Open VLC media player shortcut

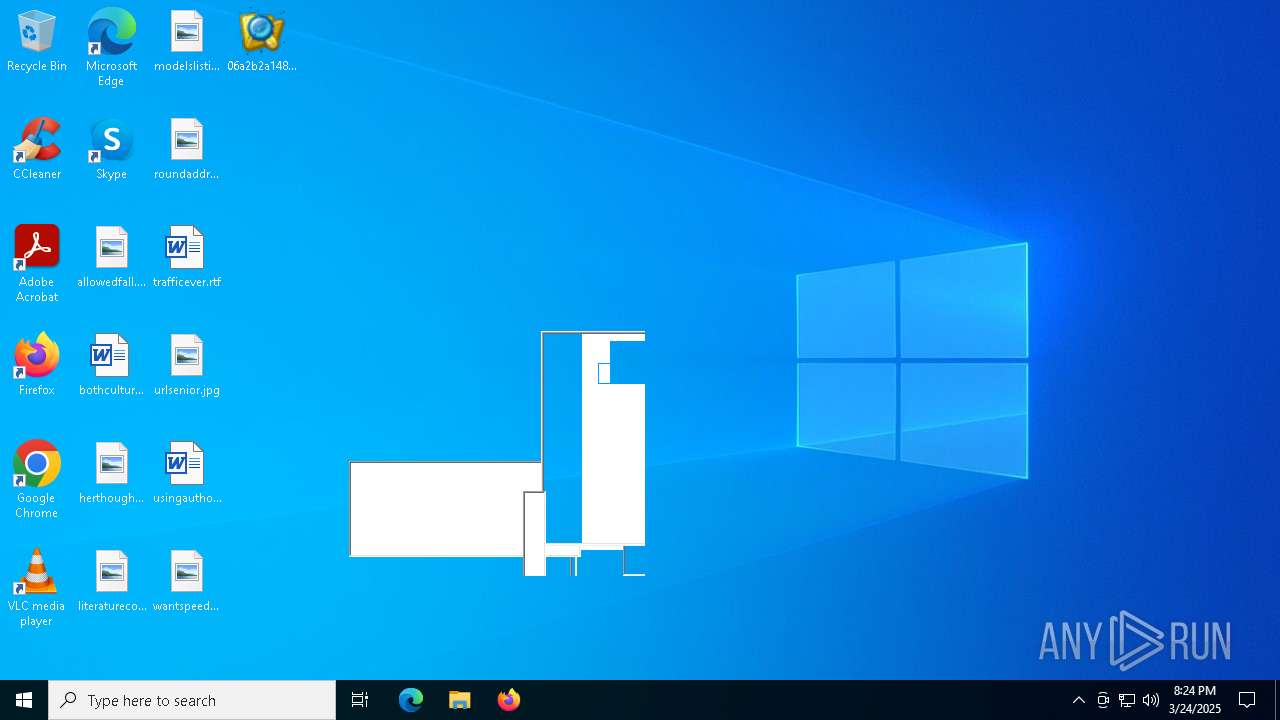(x=37, y=588)
